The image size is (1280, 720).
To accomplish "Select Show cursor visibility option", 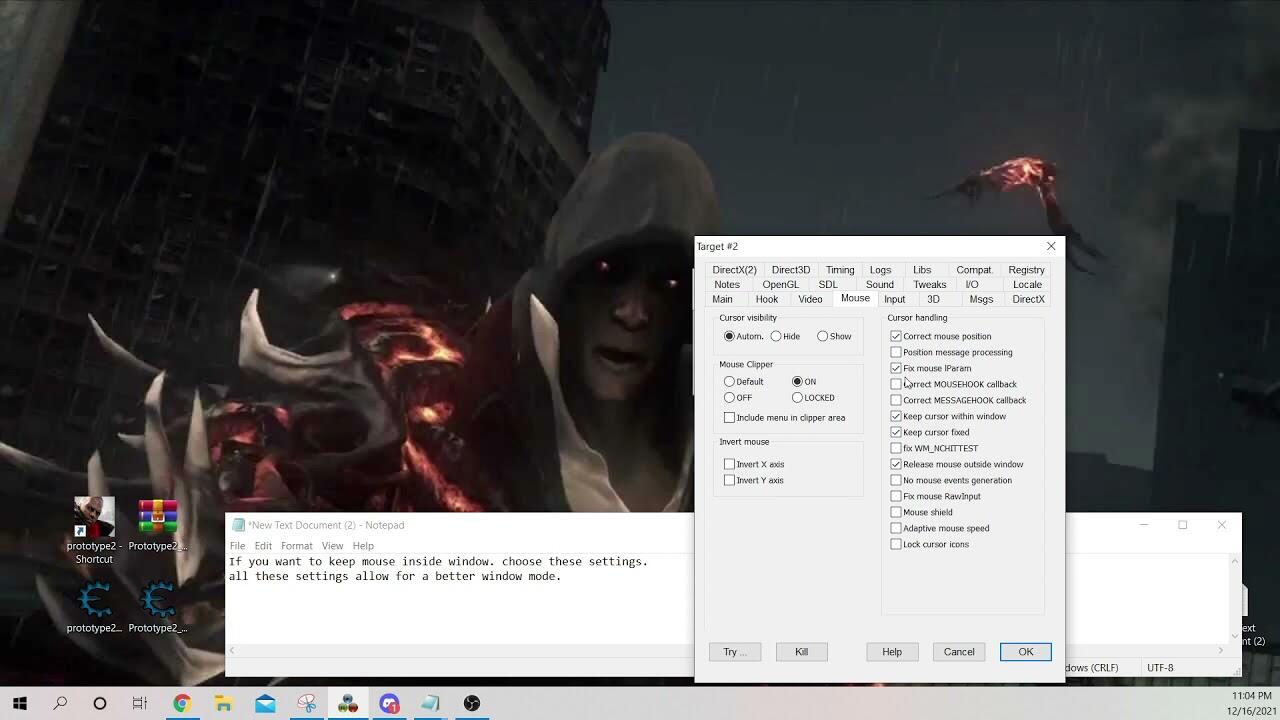I will [834, 336].
